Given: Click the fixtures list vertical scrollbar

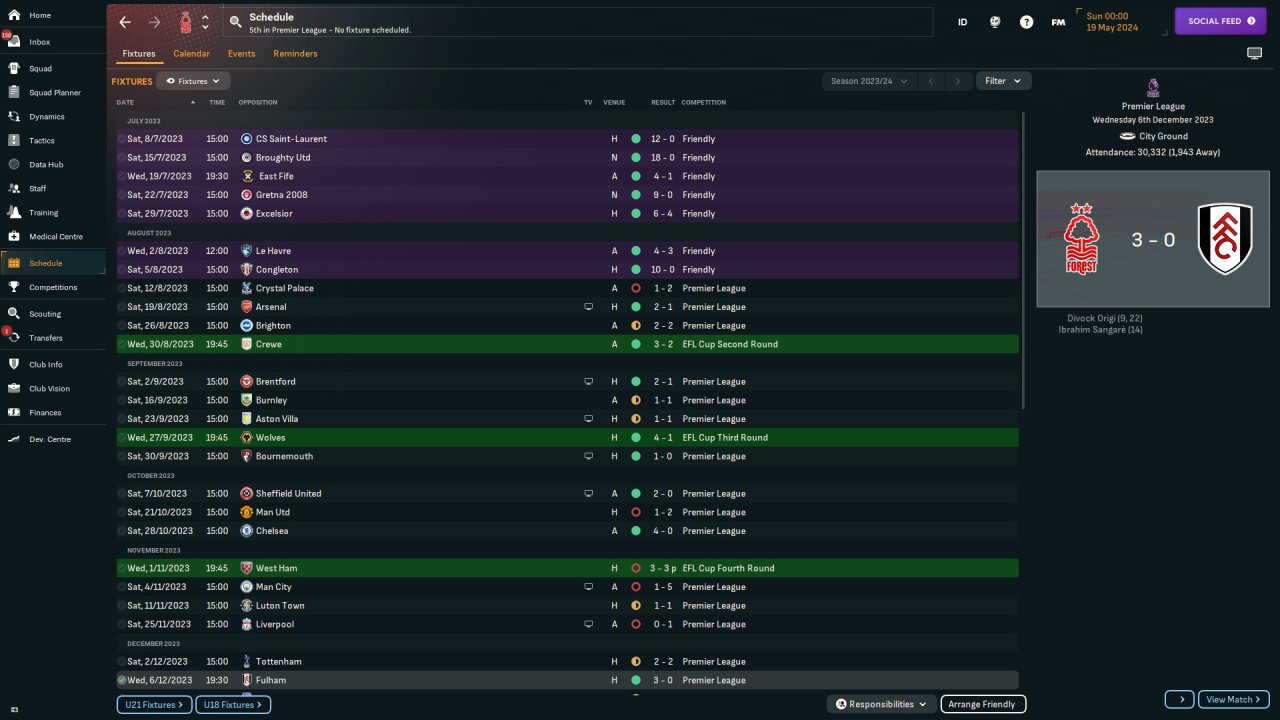Looking at the screenshot, I should click(x=1022, y=260).
